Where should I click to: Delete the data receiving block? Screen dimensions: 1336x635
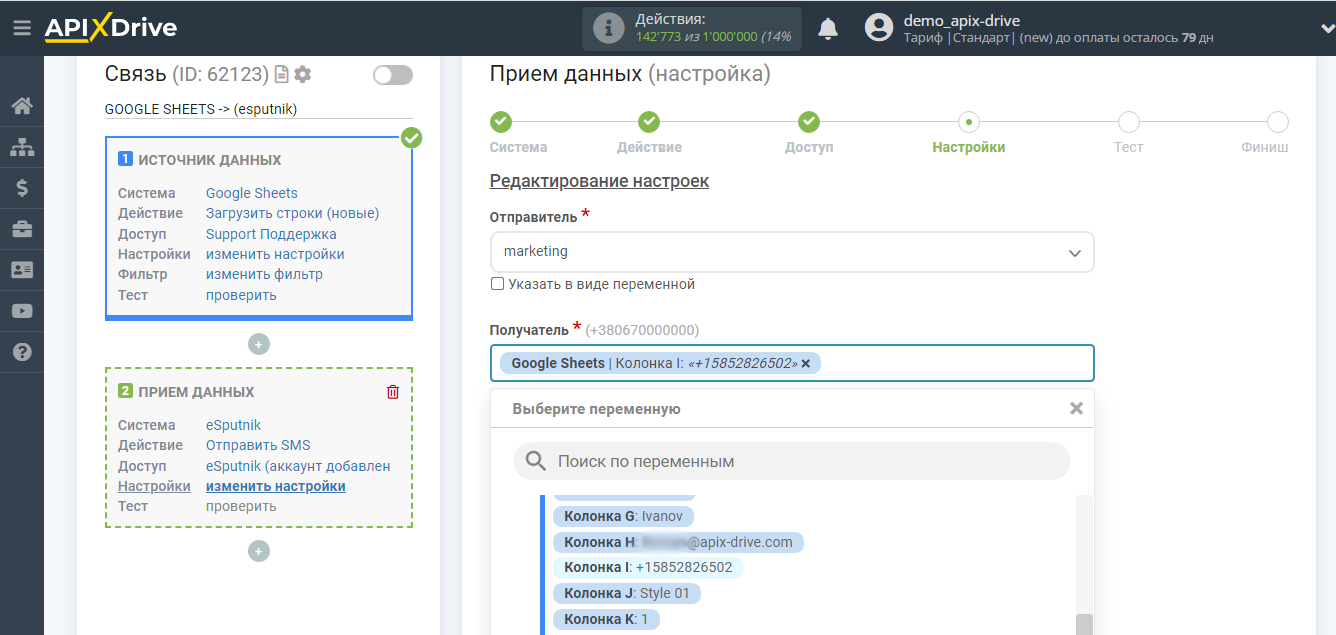[x=393, y=392]
